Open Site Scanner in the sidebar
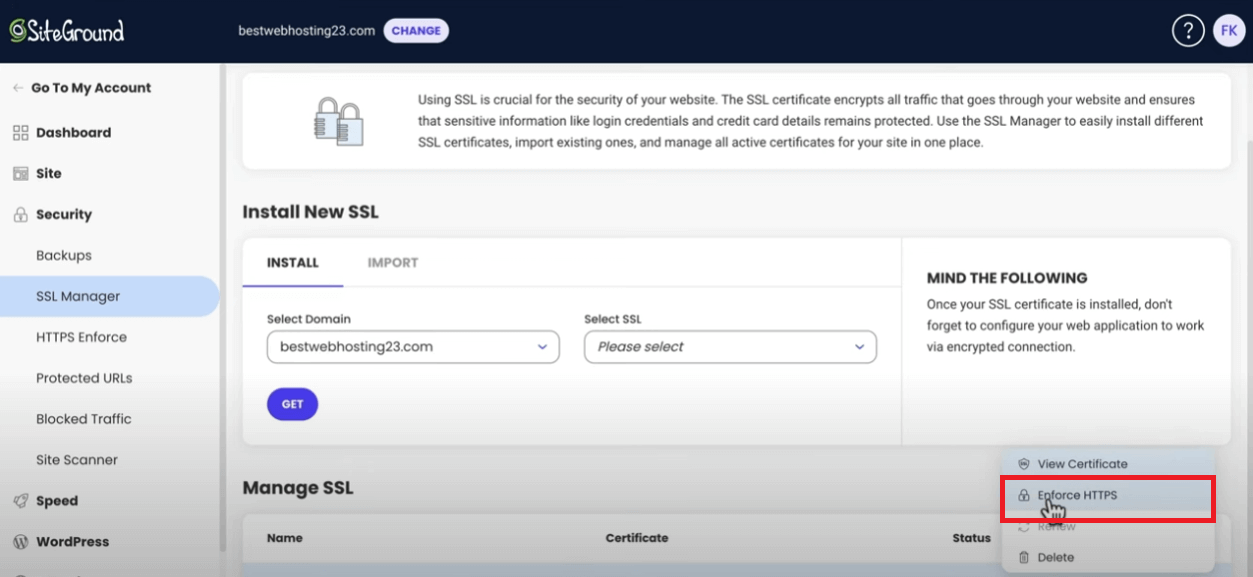 pyautogui.click(x=77, y=460)
